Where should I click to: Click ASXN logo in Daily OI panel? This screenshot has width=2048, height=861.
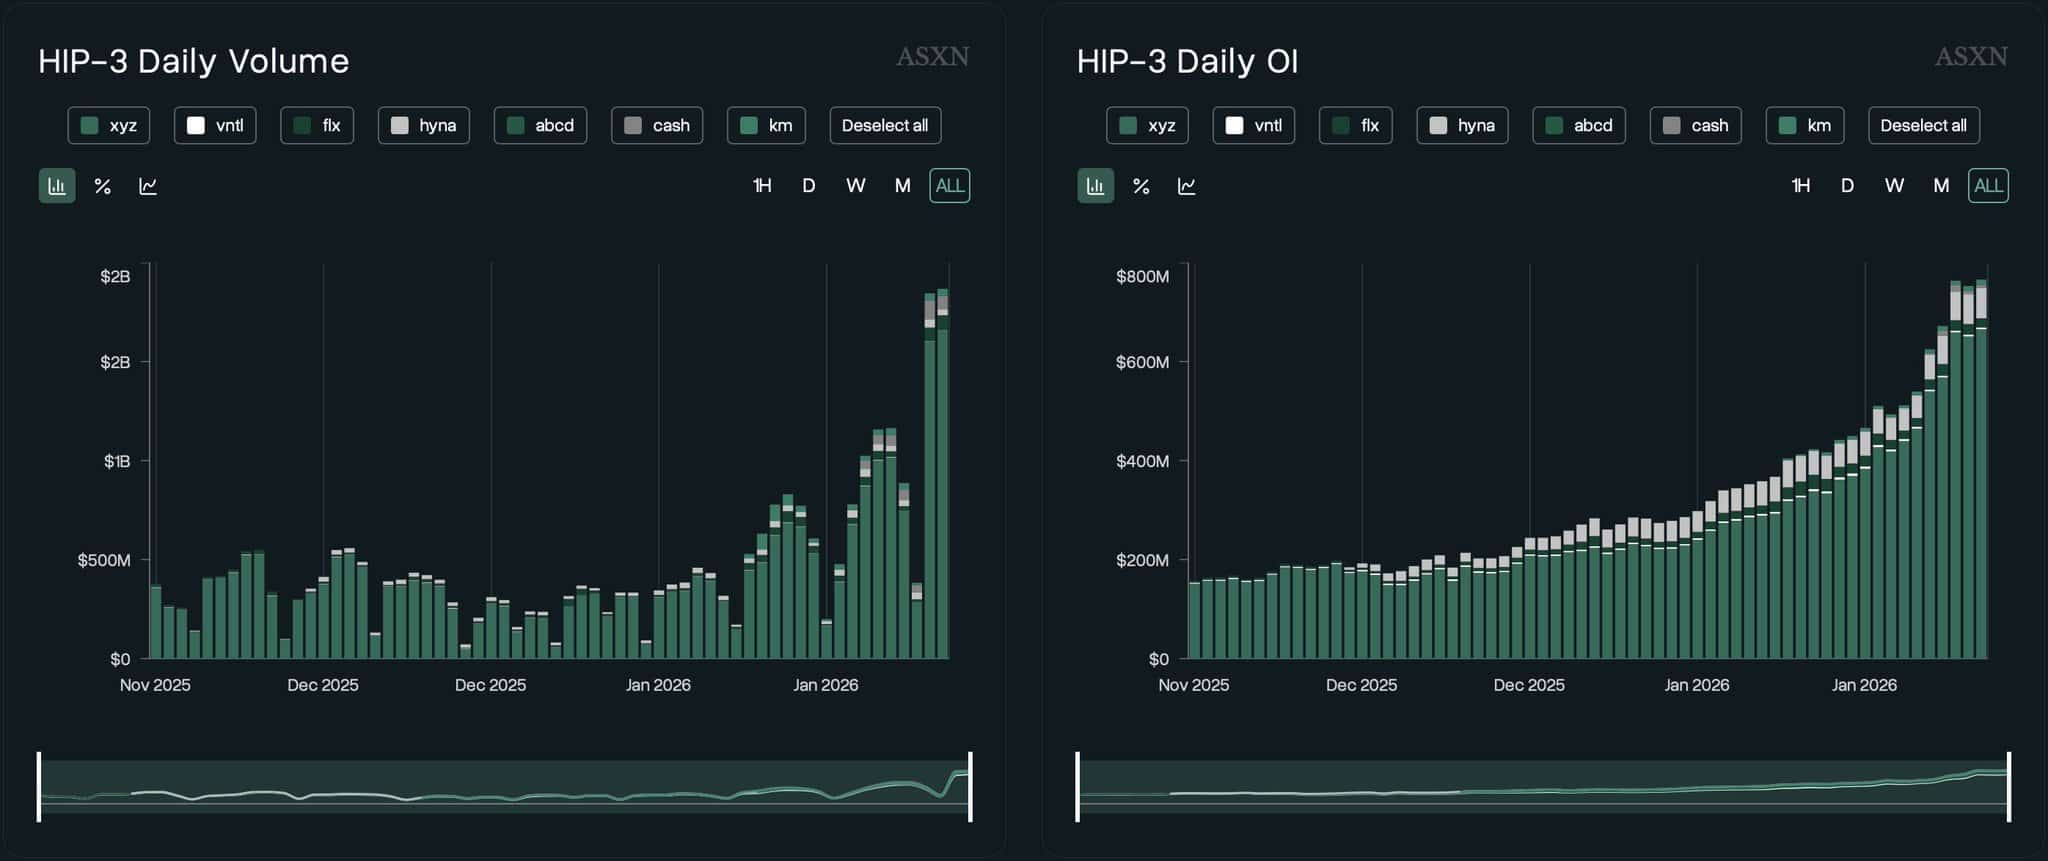[x=1970, y=57]
